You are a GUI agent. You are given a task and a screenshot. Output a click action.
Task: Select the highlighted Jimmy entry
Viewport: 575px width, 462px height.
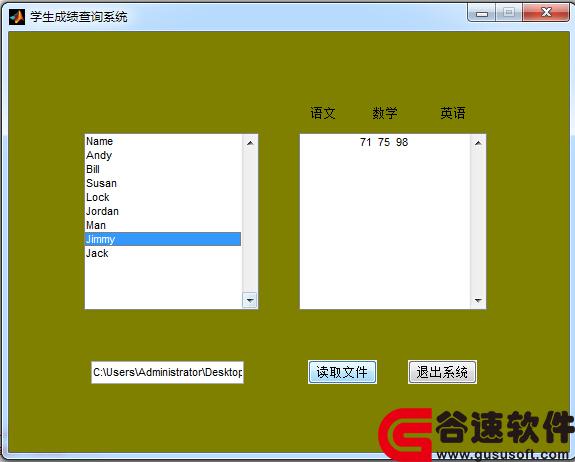[163, 239]
